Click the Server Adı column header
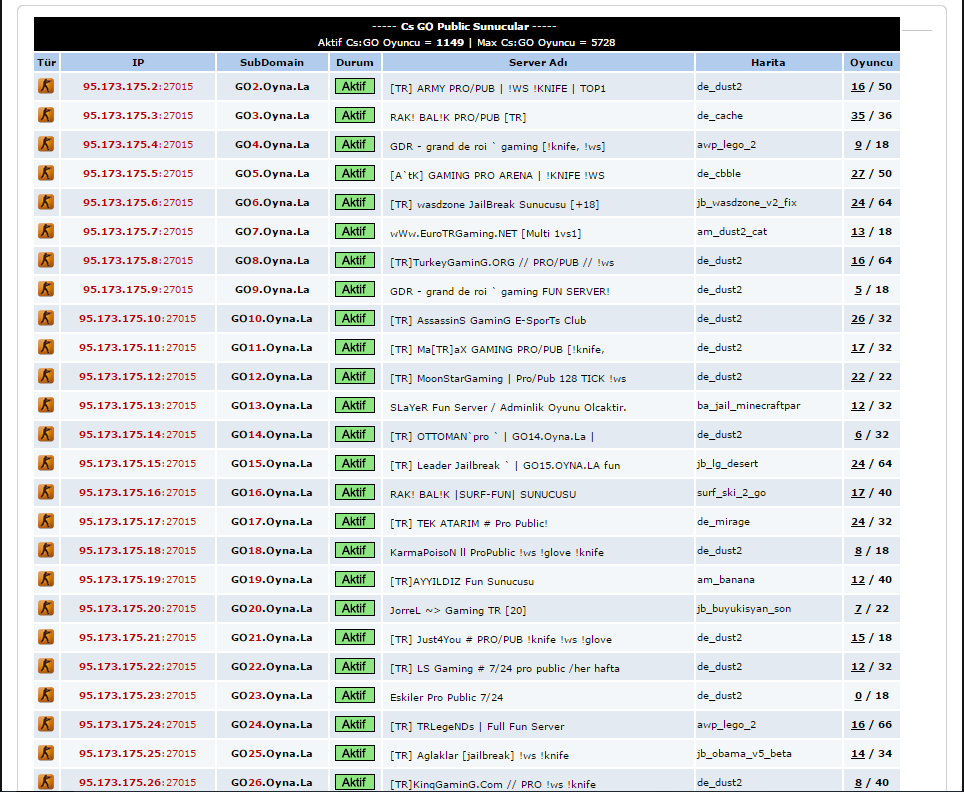The height and width of the screenshot is (792, 964). click(538, 62)
